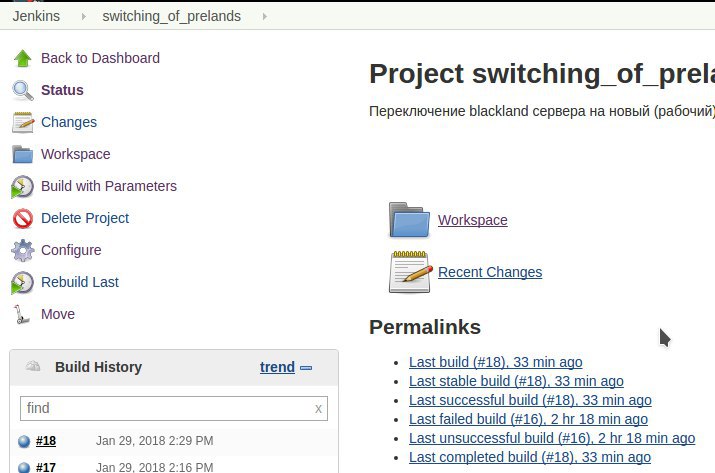
Task: Start Build with Parameters
Action: coord(109,186)
